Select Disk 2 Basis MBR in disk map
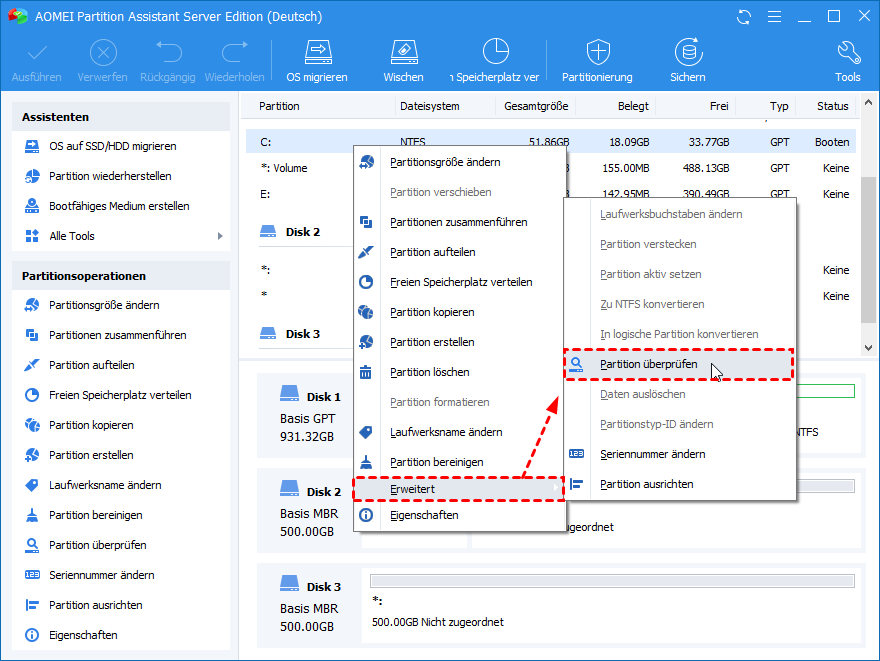 310,512
